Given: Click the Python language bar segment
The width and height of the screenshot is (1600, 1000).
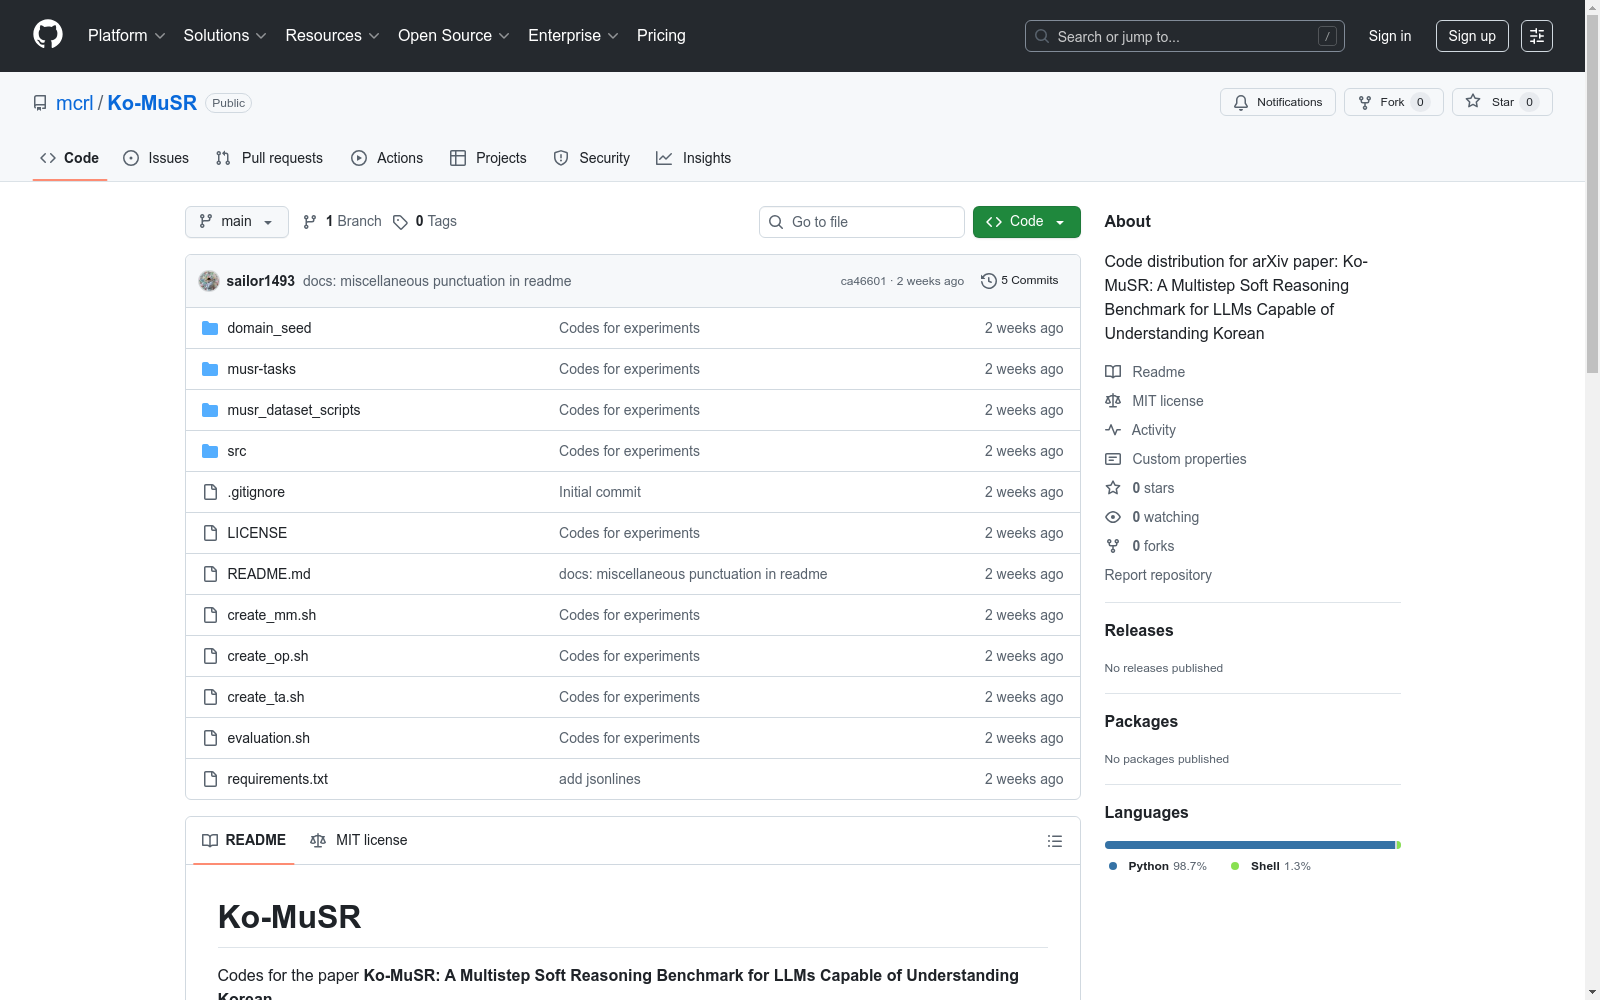Looking at the screenshot, I should [1249, 845].
